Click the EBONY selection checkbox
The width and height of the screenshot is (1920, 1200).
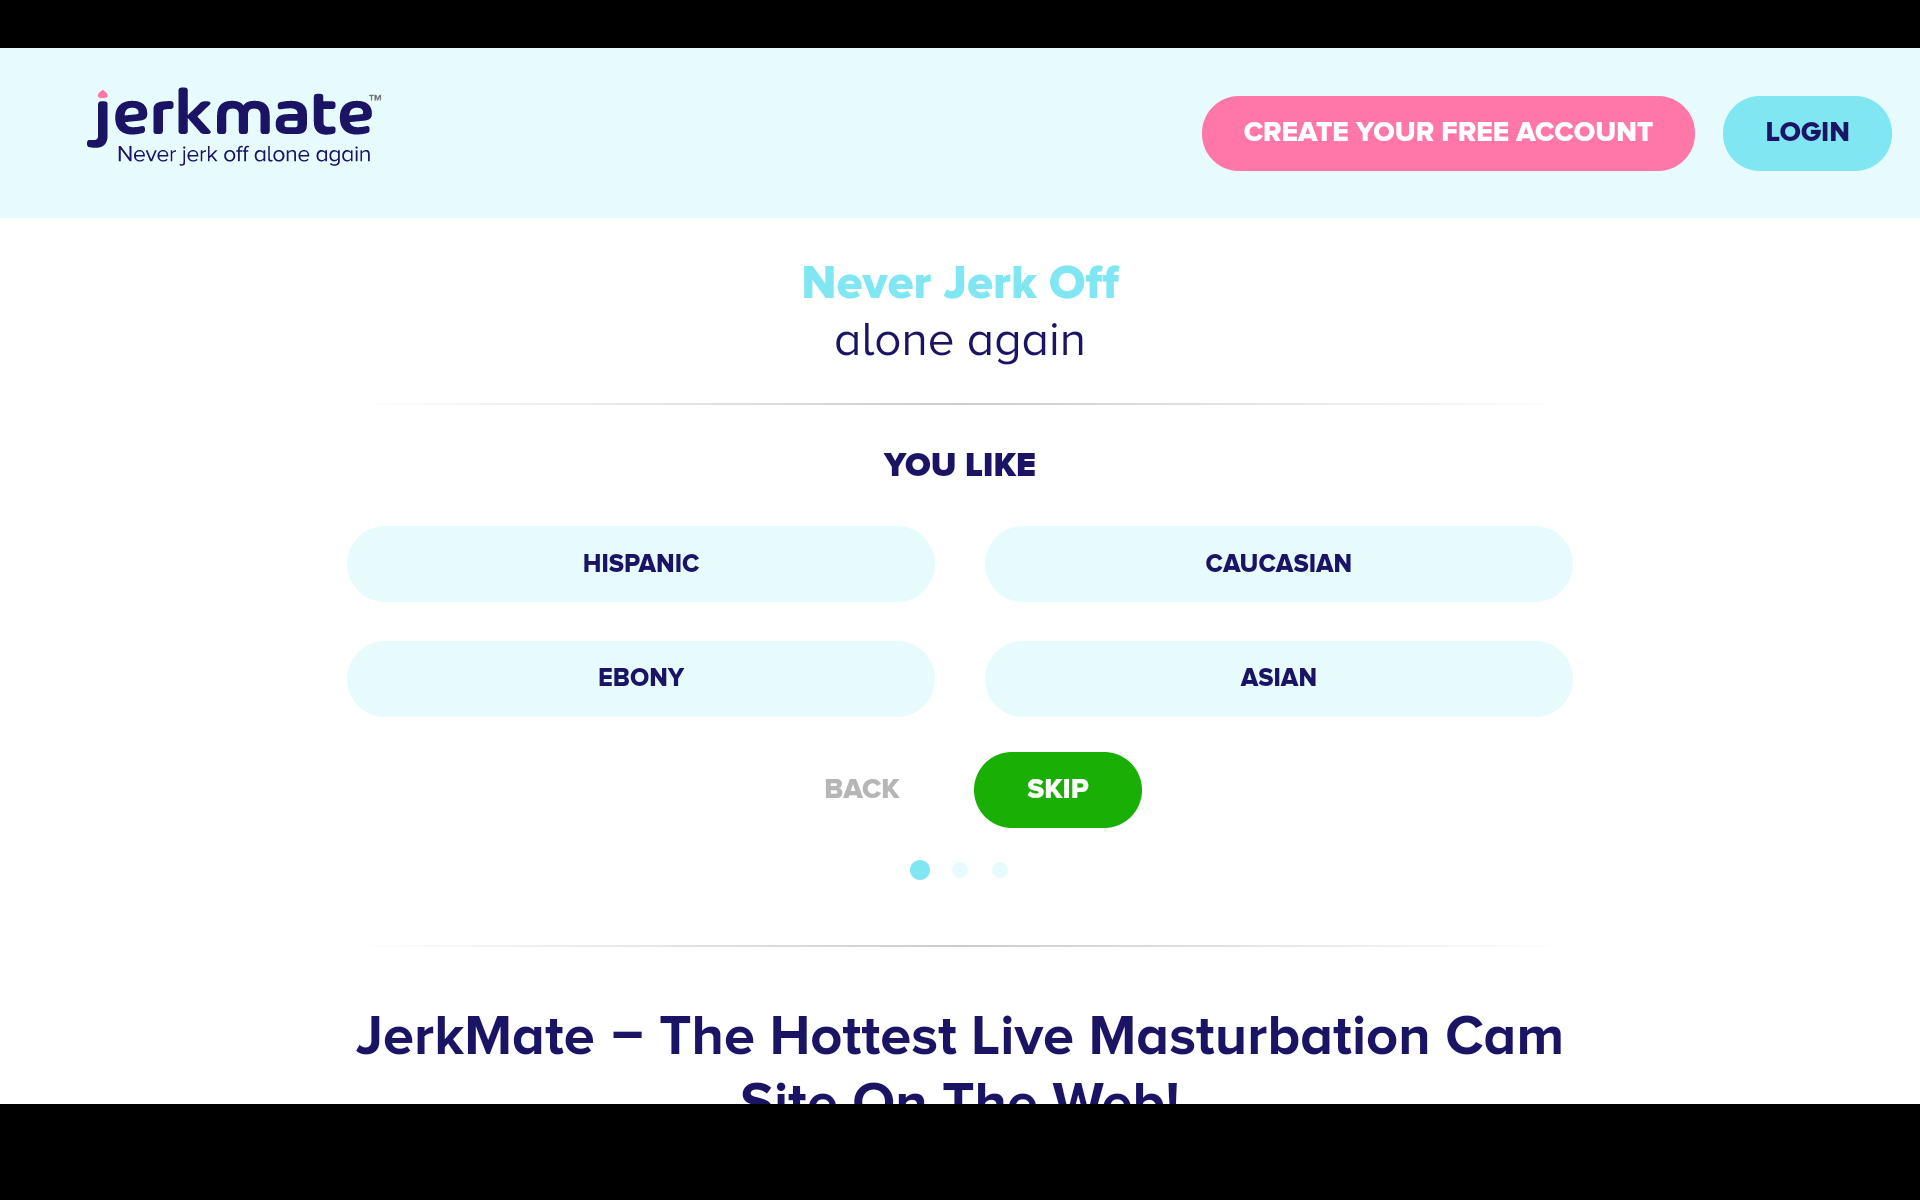click(x=640, y=677)
